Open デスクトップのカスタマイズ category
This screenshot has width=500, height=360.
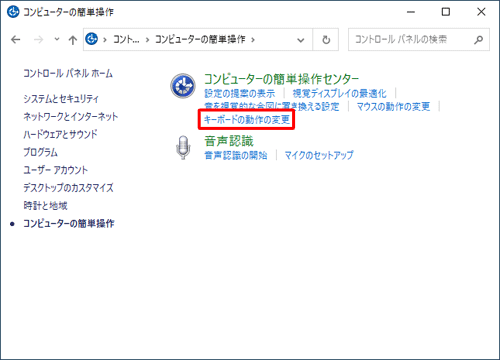(x=68, y=188)
